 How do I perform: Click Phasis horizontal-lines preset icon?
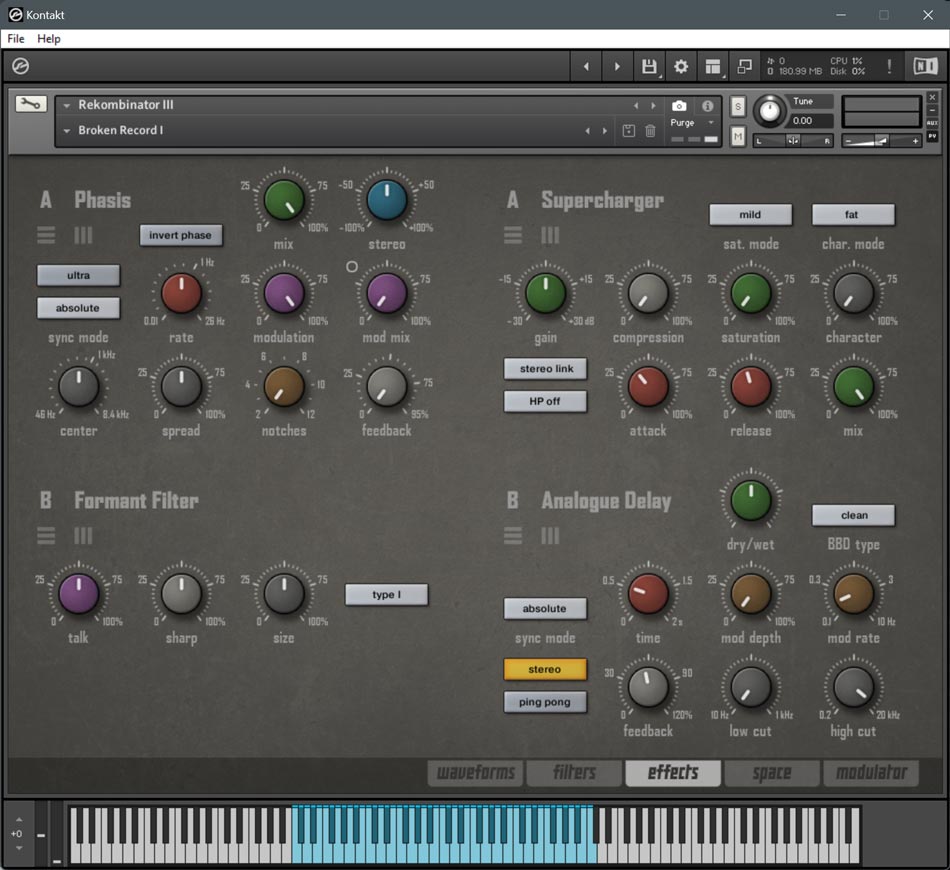(46, 235)
